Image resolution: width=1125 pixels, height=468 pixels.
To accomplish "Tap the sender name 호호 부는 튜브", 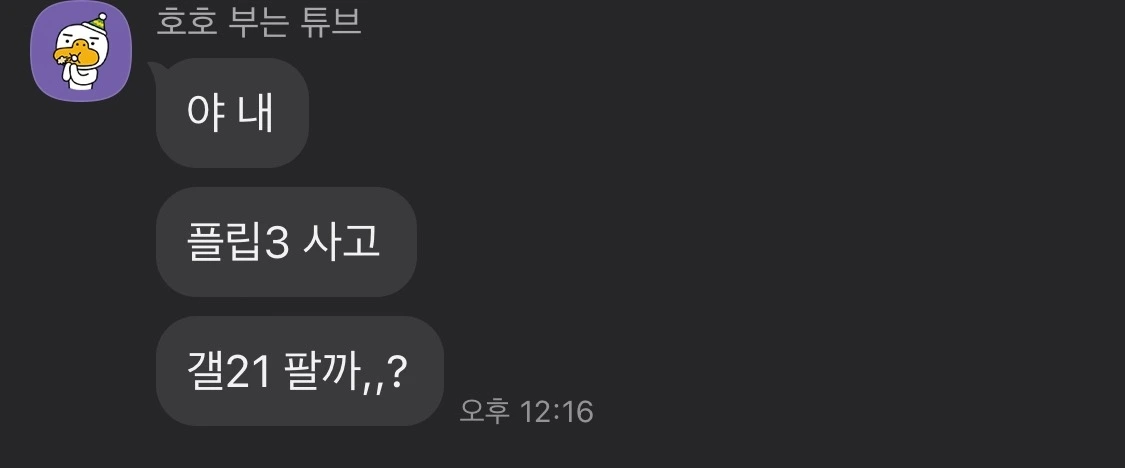I will (259, 23).
